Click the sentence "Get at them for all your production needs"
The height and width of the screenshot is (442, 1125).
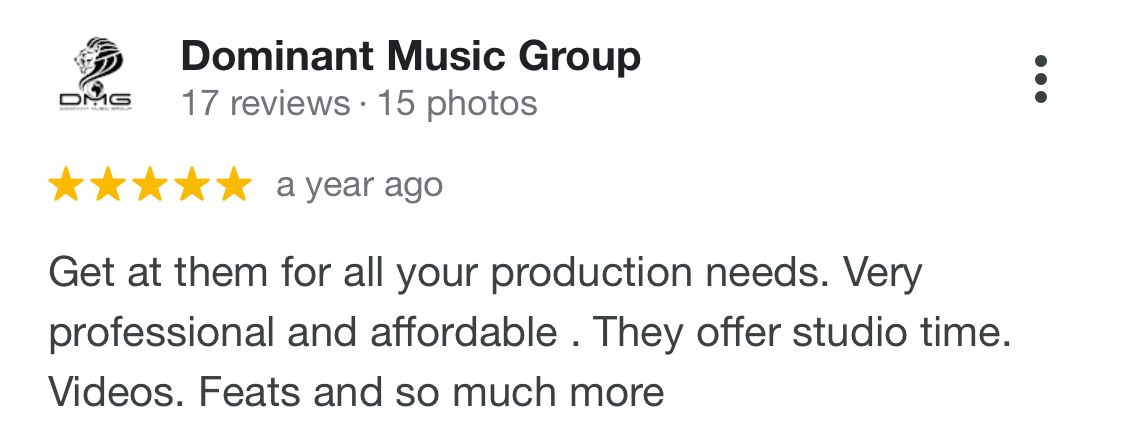tap(438, 273)
